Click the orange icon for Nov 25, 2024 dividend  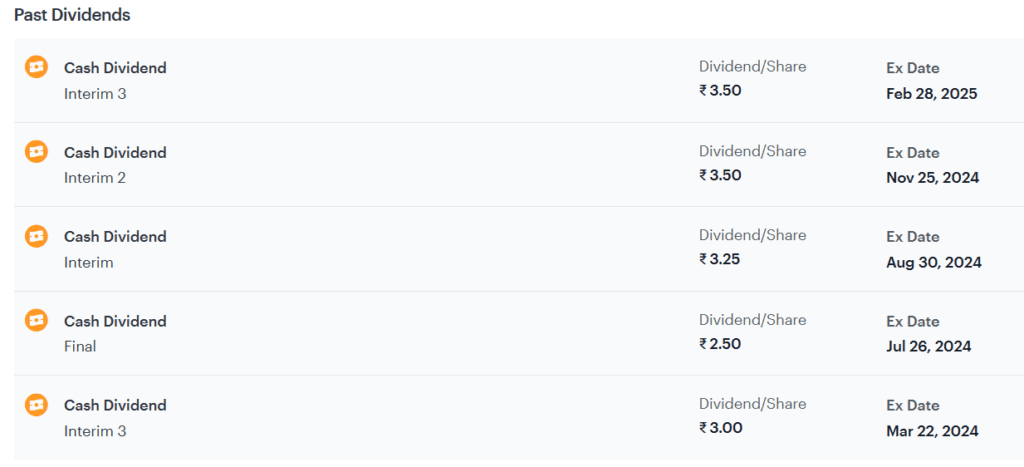pyautogui.click(x=37, y=152)
